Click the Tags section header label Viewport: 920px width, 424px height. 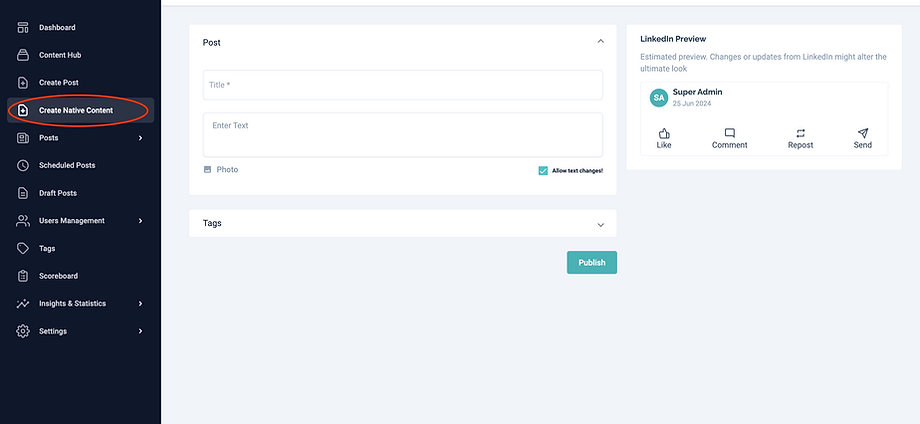[x=212, y=223]
